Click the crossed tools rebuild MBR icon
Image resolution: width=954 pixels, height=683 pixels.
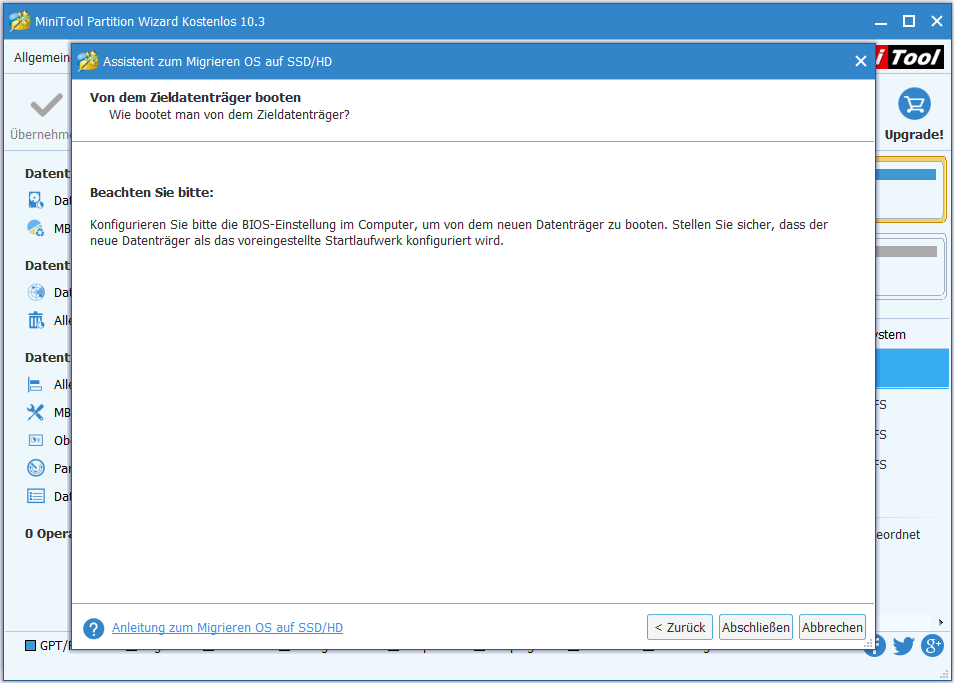click(35, 412)
